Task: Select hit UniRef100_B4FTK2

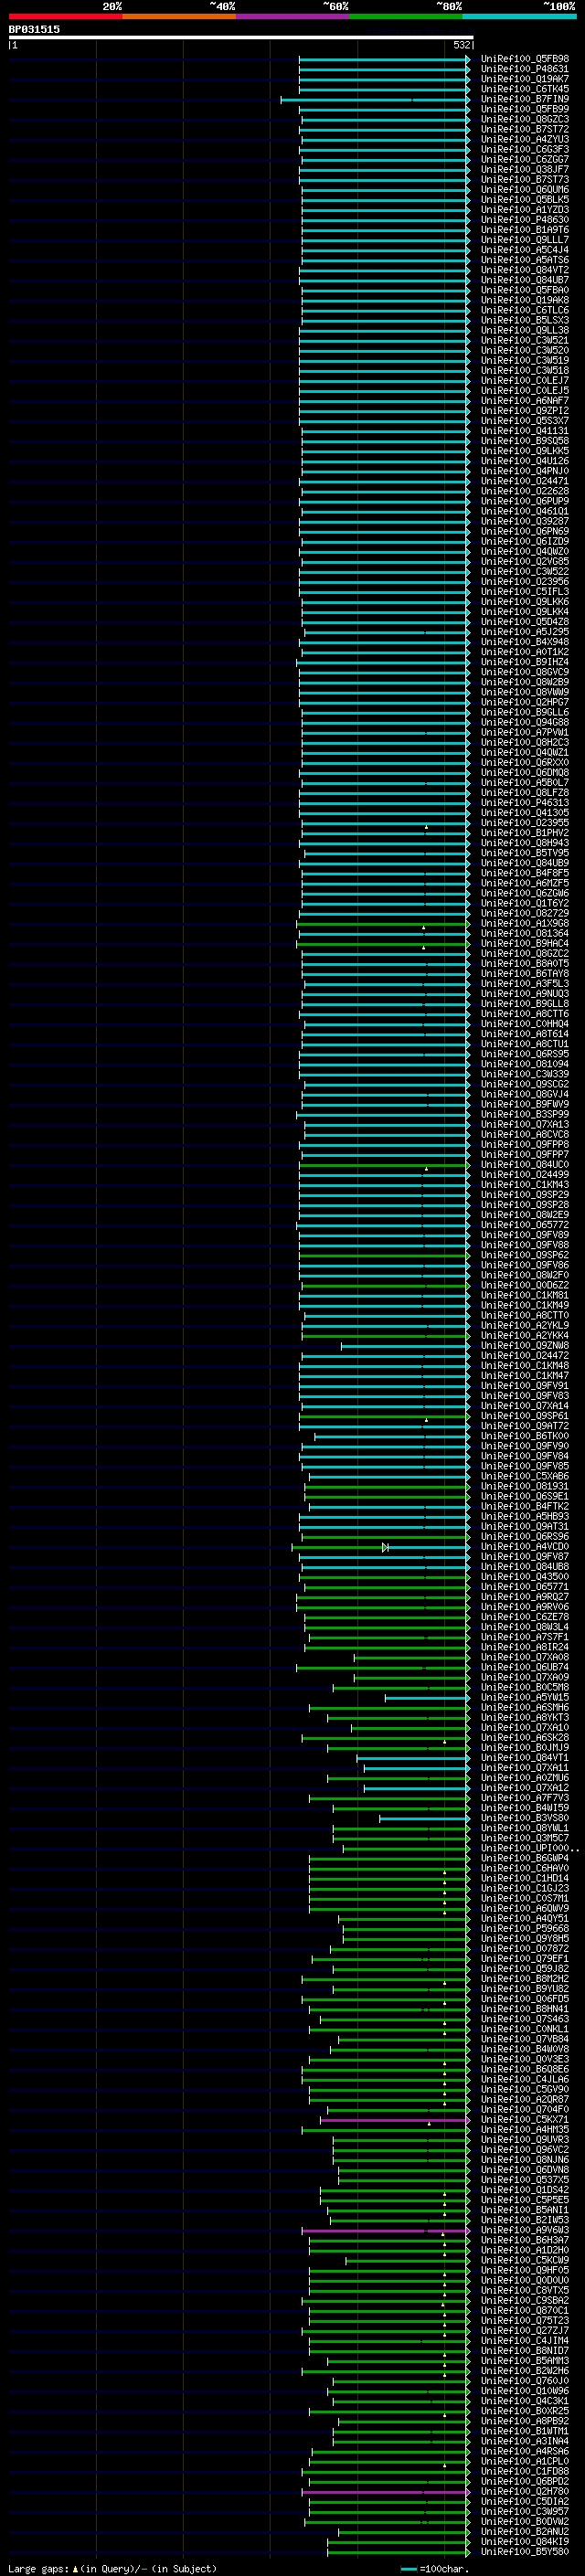Action: [x=525, y=1506]
